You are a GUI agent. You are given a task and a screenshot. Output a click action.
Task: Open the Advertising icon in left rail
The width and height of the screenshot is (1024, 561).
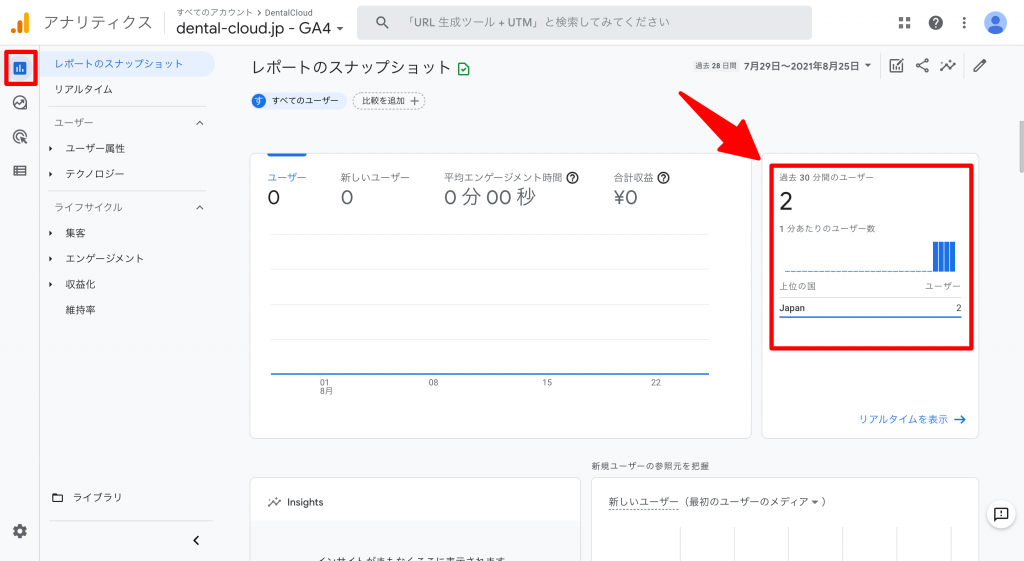click(x=20, y=136)
